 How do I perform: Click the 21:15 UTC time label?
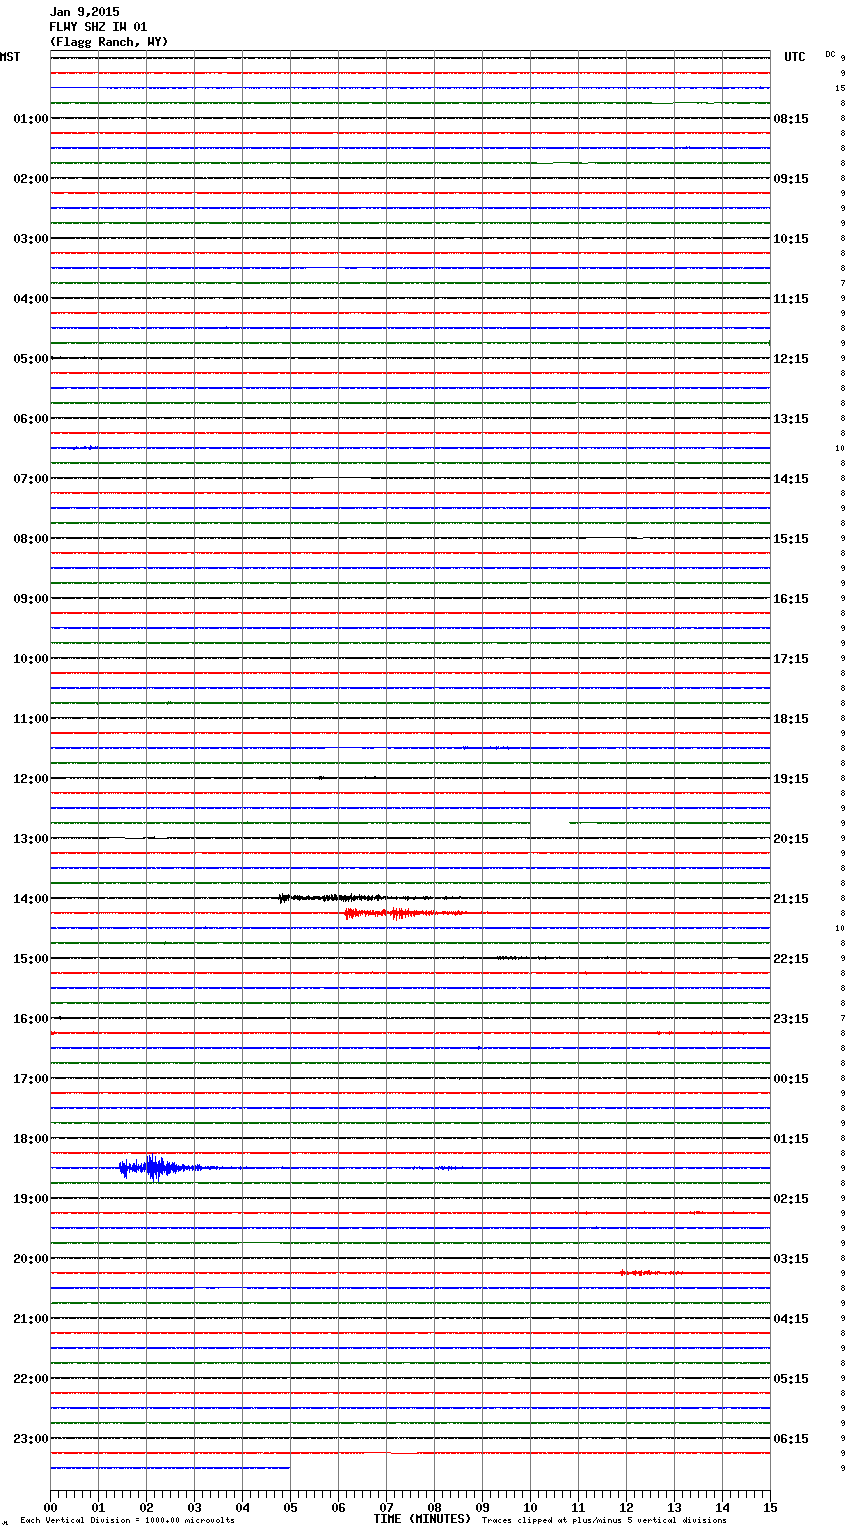coord(791,899)
